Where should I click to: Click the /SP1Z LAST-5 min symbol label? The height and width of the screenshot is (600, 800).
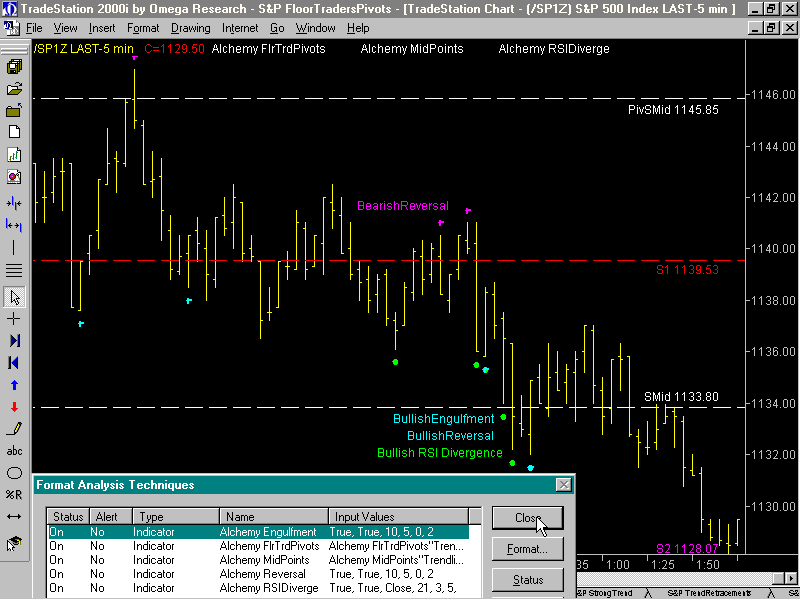pyautogui.click(x=84, y=49)
